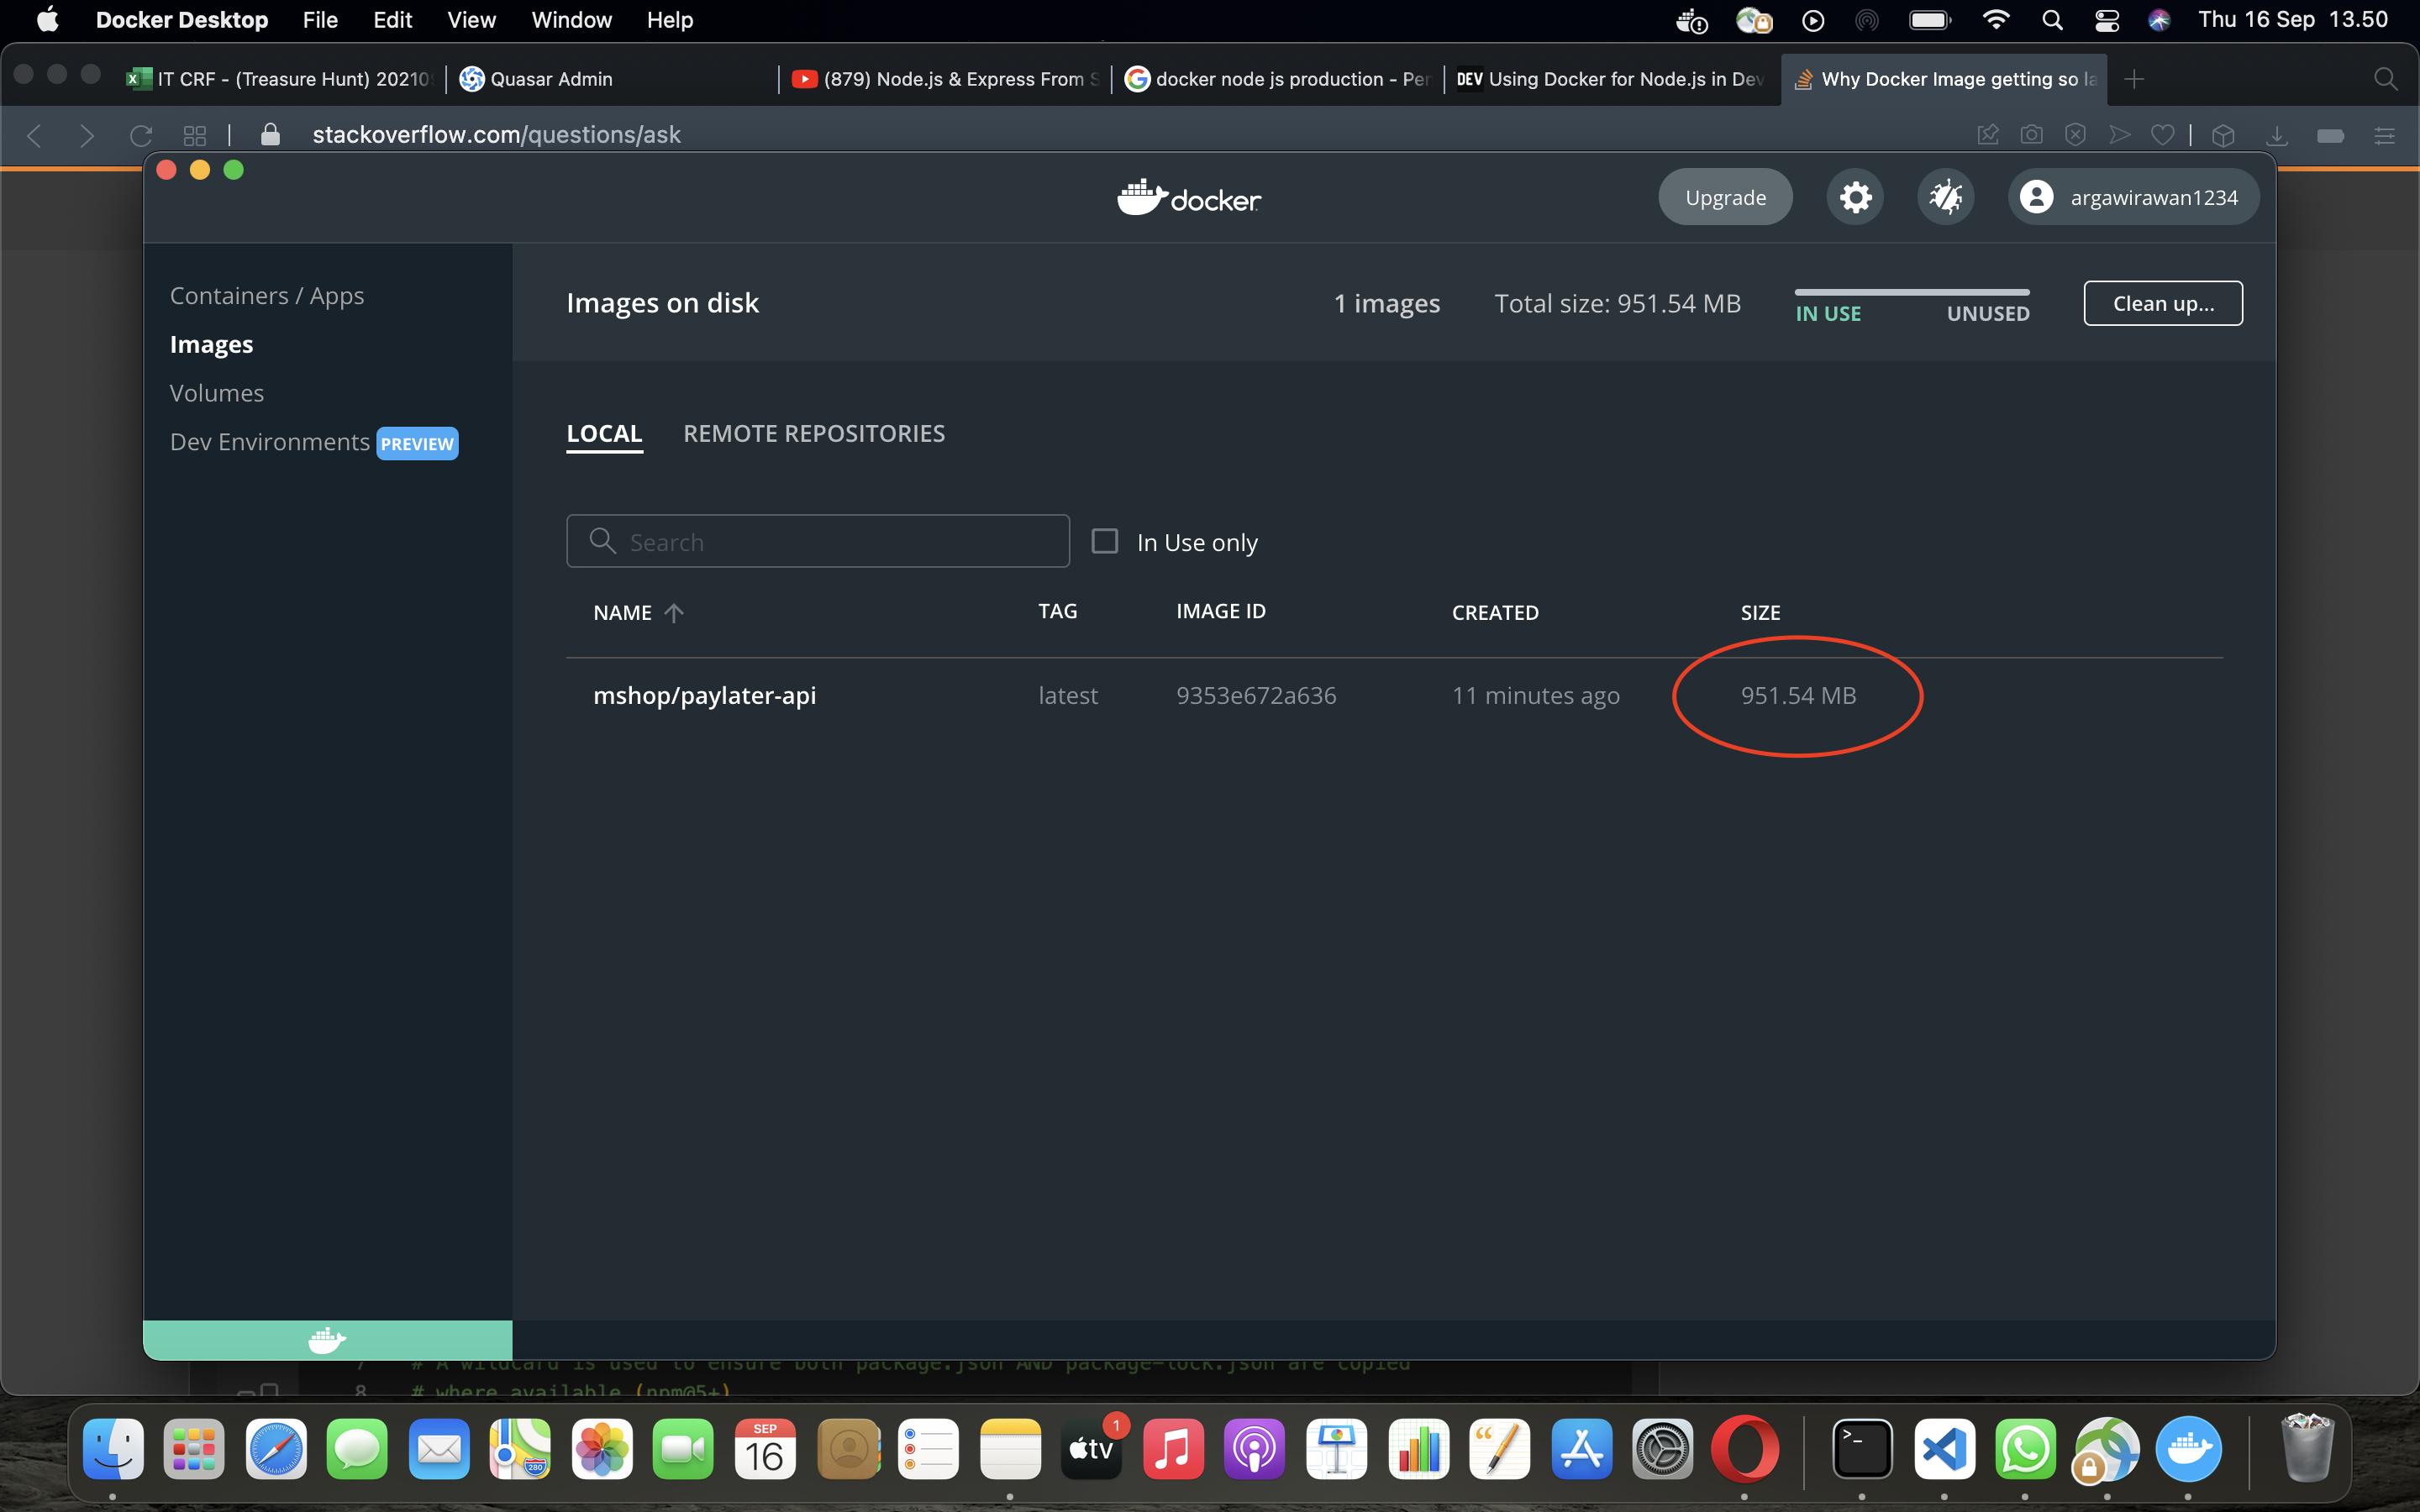Click the search tabs magnifier in the browser tab bar

pos(2386,79)
